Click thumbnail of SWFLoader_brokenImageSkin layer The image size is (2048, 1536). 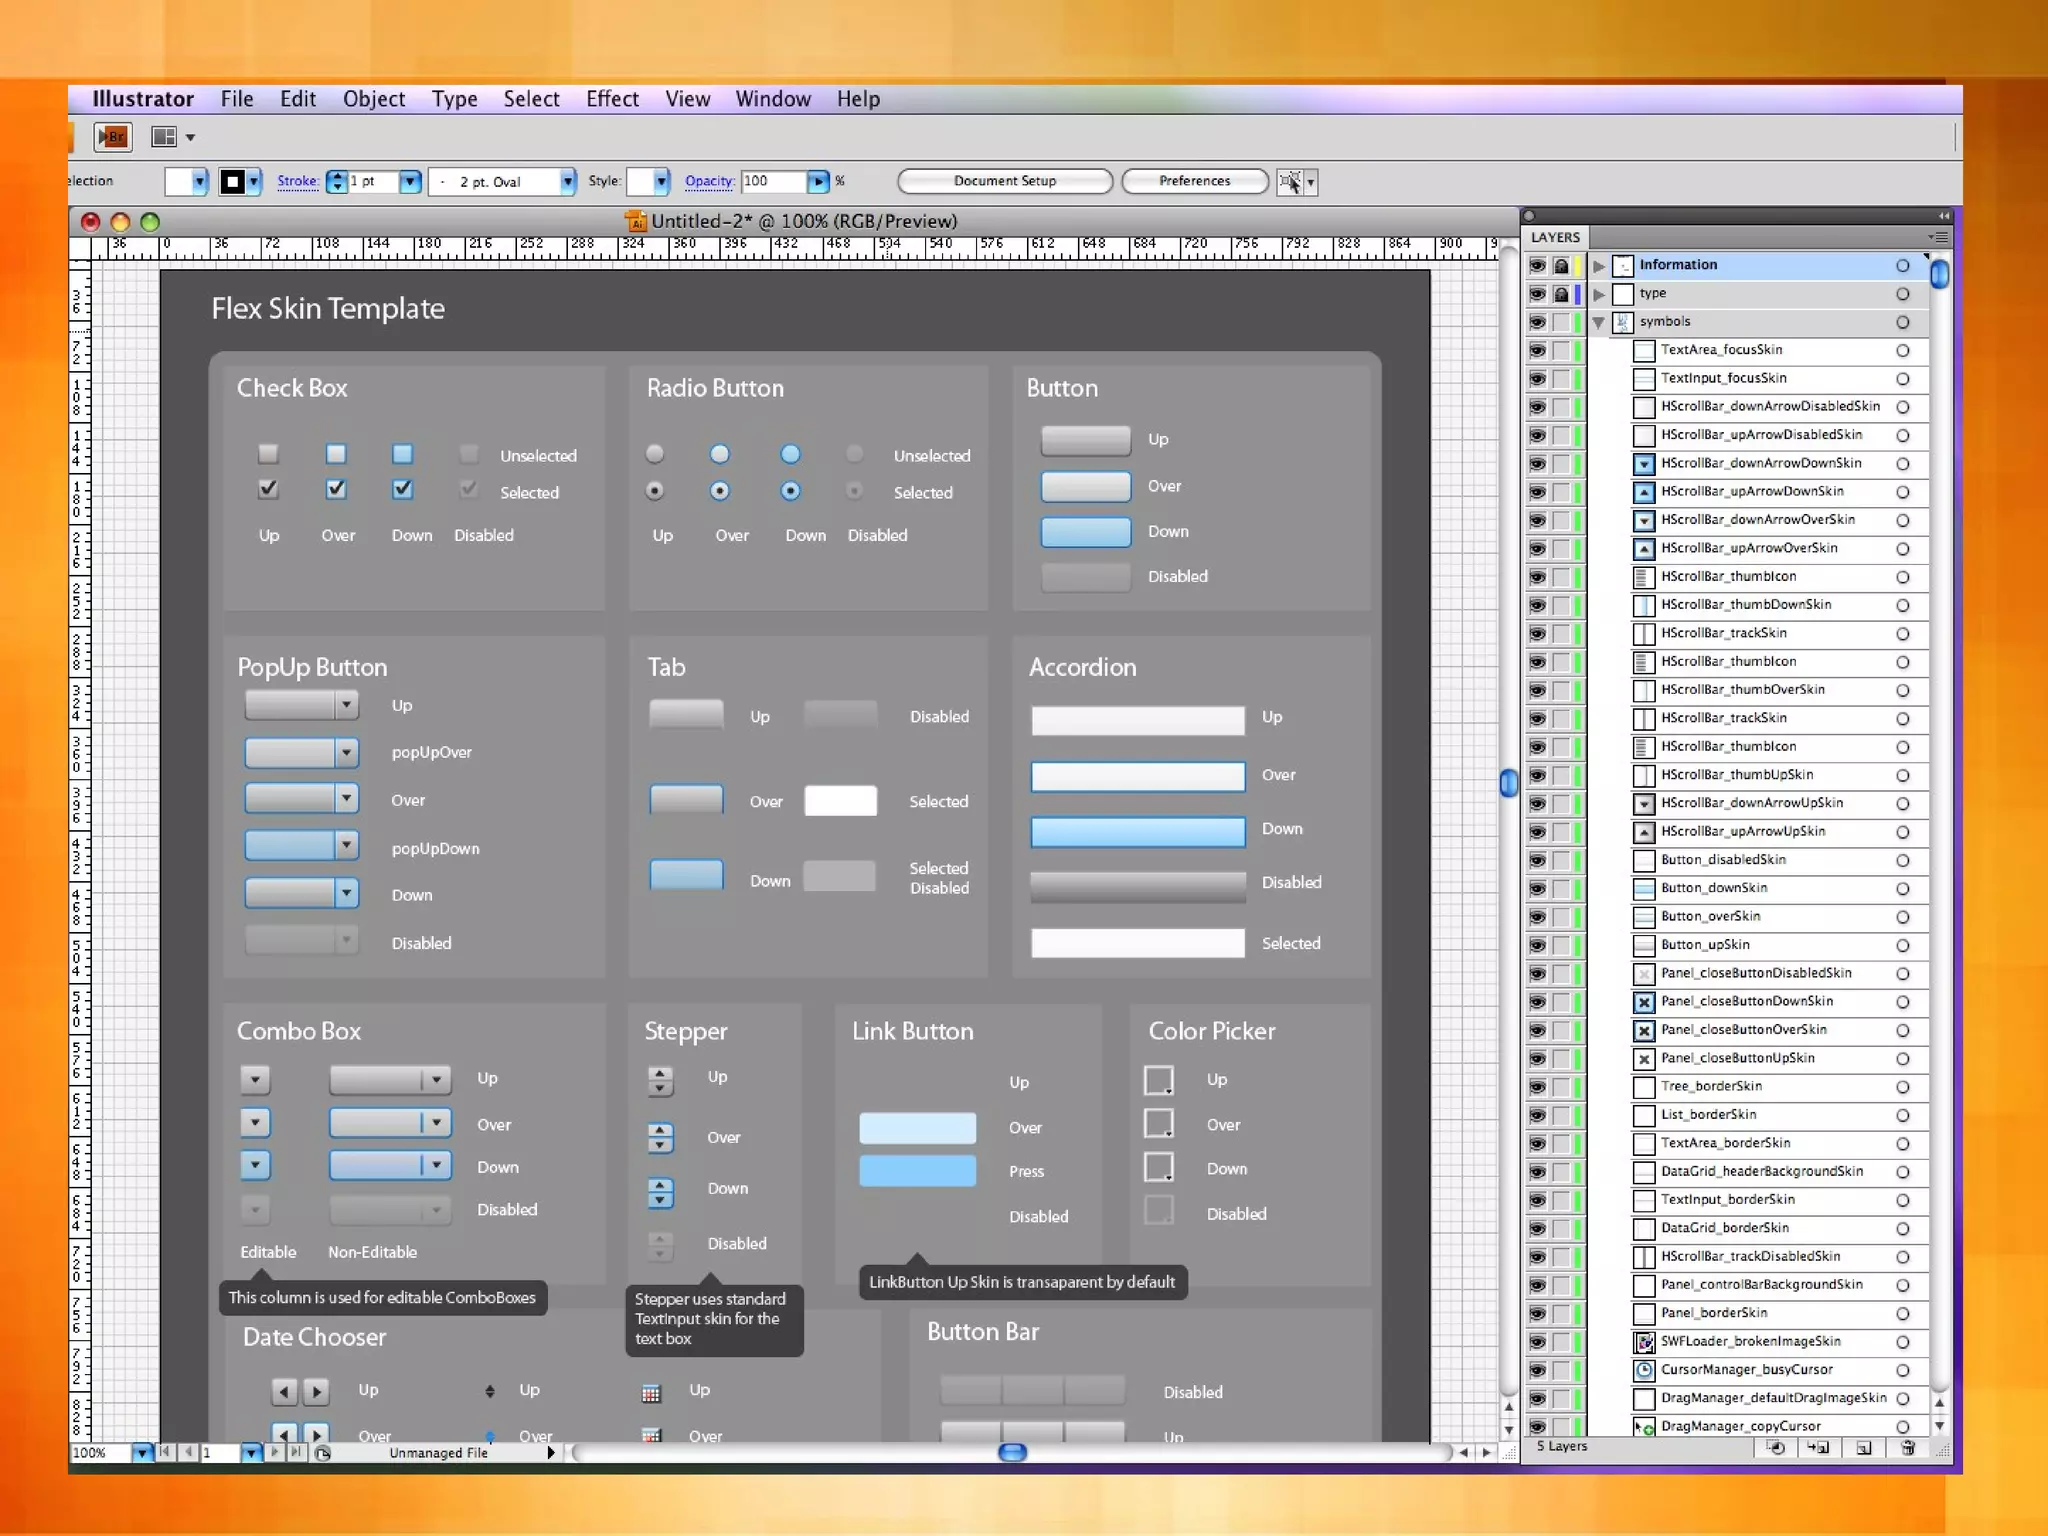pos(1643,1343)
